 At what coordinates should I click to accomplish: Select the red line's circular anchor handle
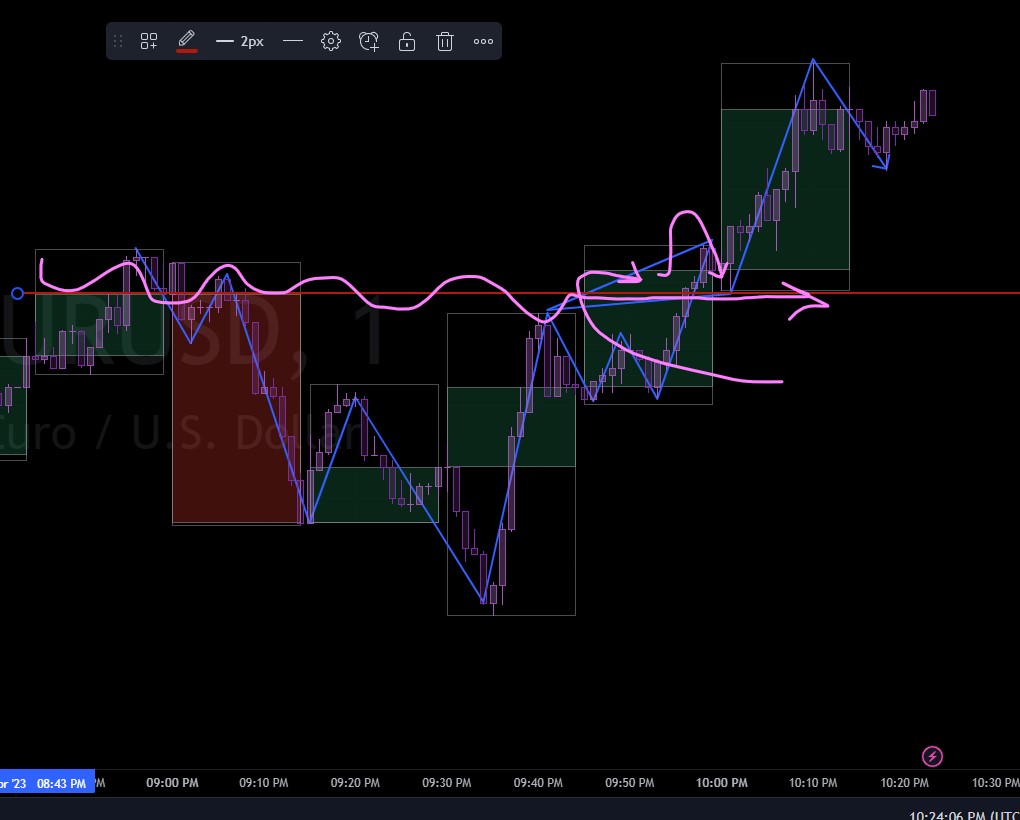18,293
